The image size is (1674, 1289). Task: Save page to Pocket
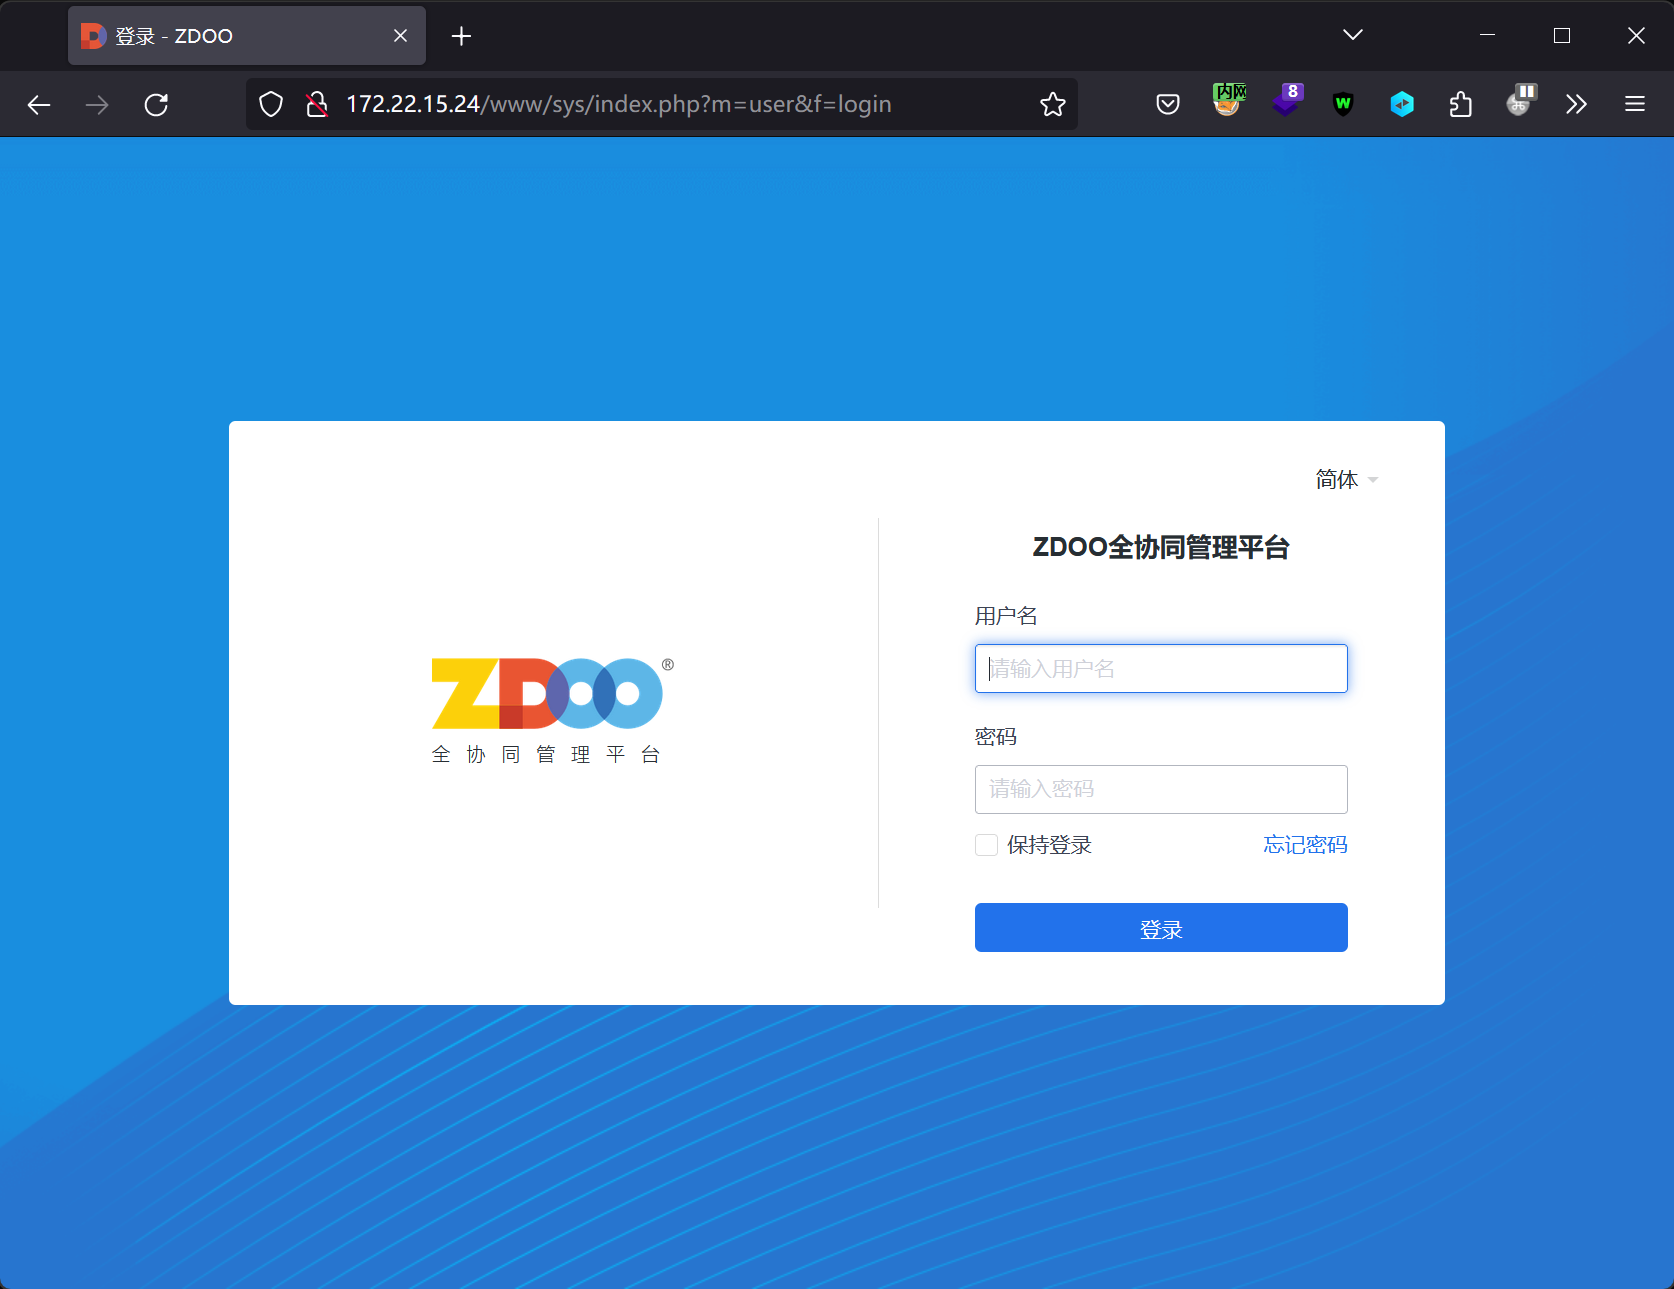pos(1168,104)
